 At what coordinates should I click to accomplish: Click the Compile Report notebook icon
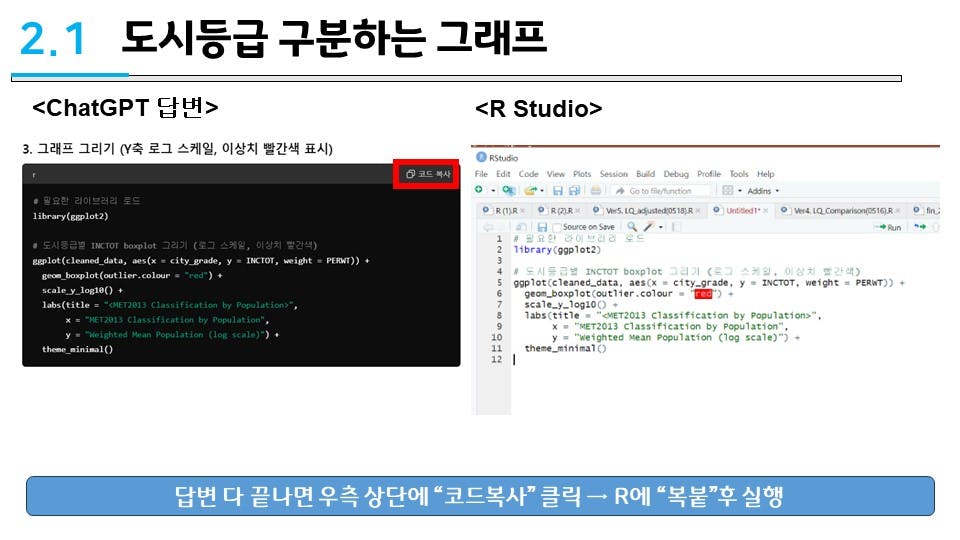677,227
